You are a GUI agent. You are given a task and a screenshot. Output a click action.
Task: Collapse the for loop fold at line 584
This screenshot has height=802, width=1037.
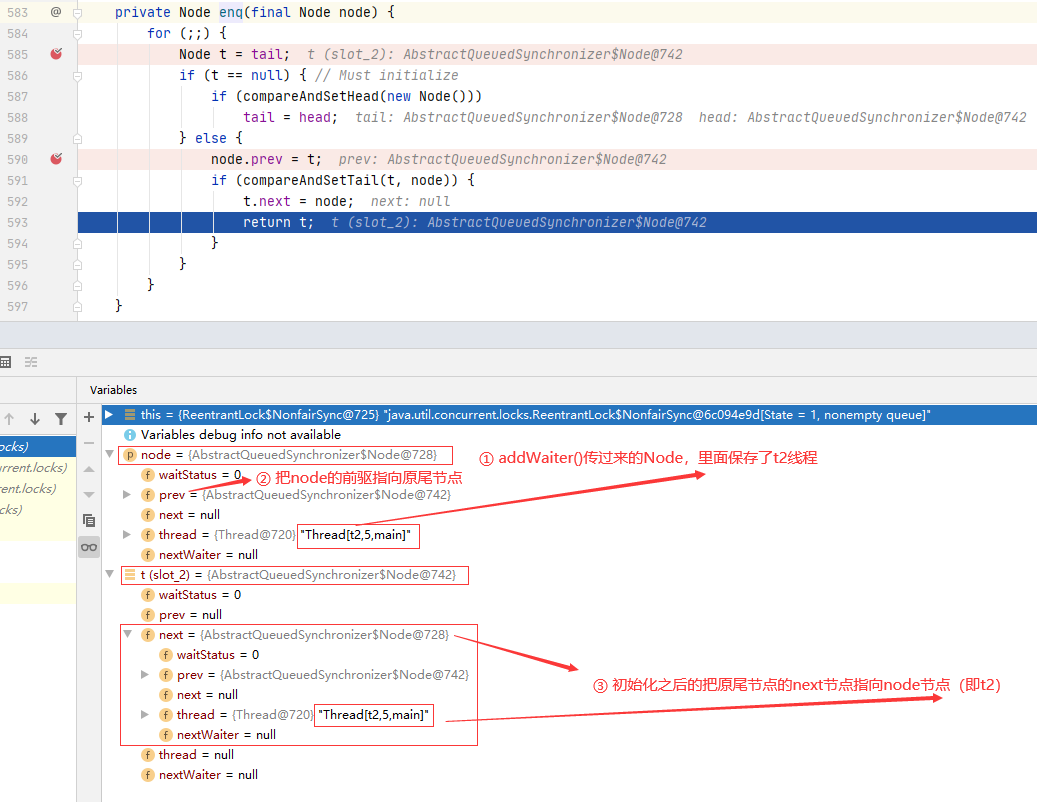77,33
